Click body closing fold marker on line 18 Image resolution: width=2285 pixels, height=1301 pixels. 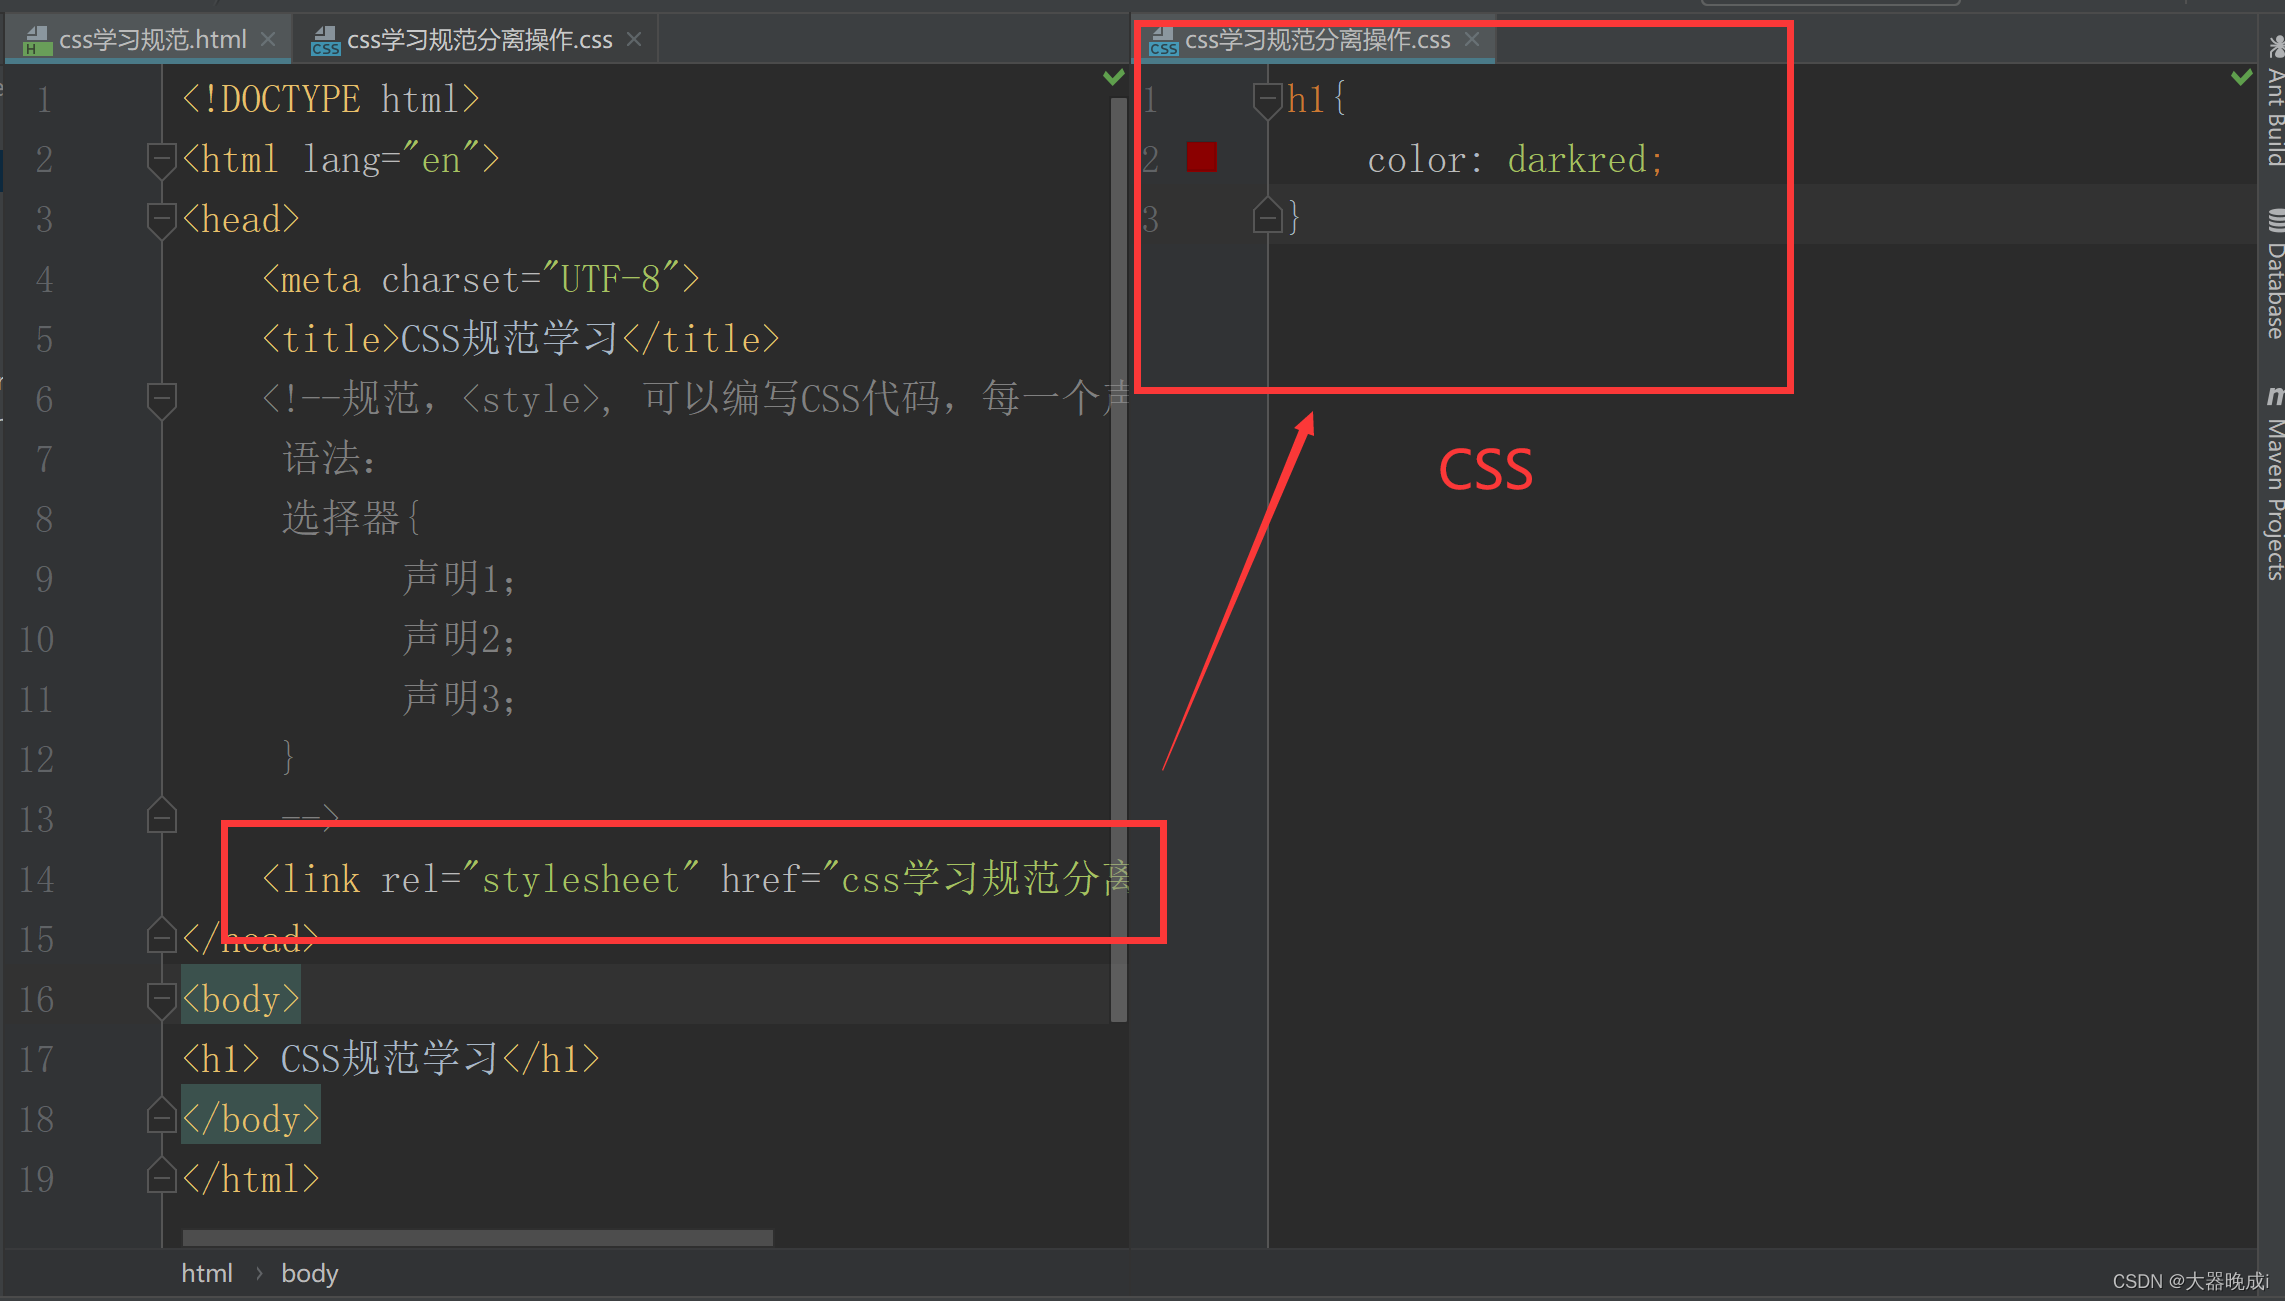click(161, 1116)
